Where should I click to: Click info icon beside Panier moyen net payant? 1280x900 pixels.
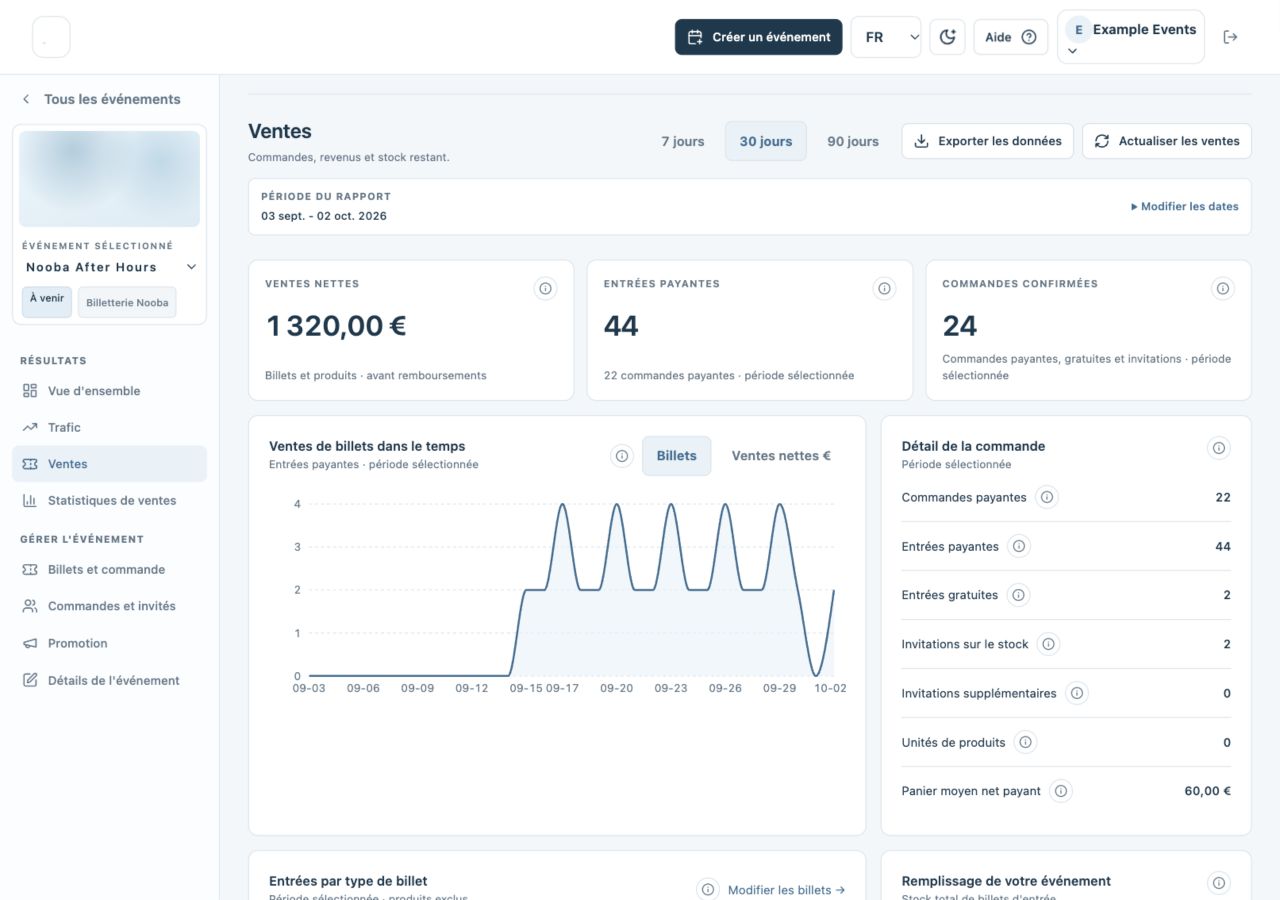pyautogui.click(x=1061, y=791)
